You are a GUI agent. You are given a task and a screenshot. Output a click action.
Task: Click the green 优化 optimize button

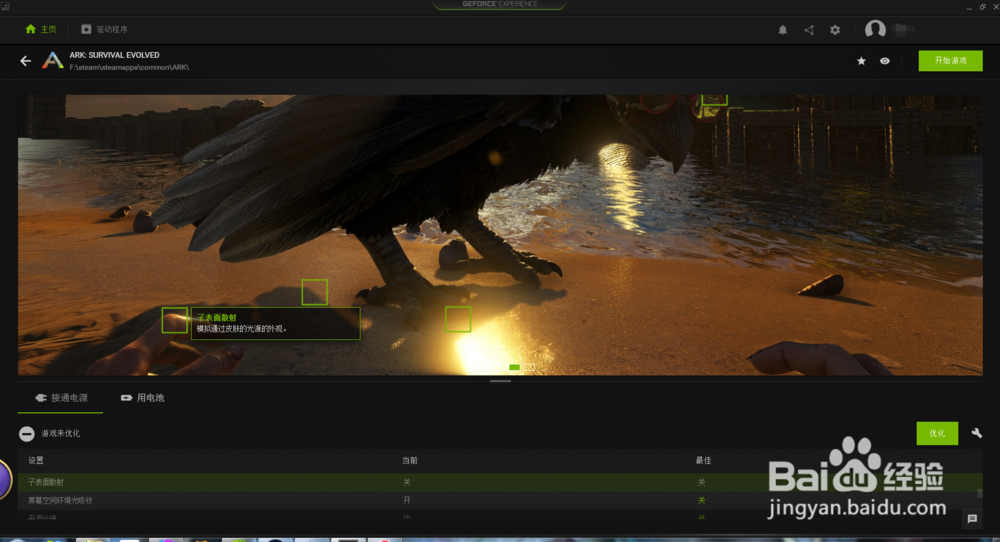pyautogui.click(x=937, y=434)
